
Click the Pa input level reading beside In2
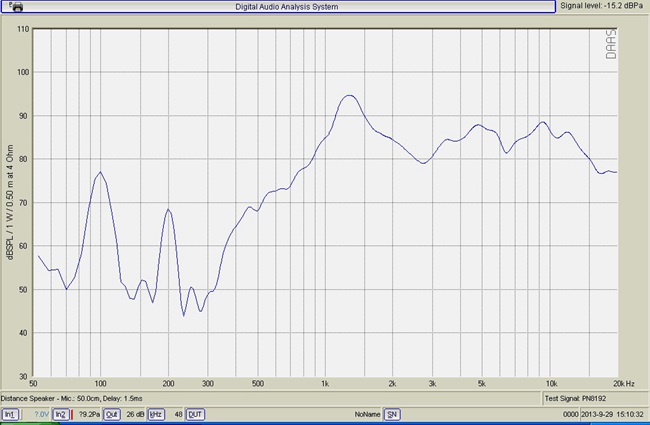pyautogui.click(x=88, y=414)
